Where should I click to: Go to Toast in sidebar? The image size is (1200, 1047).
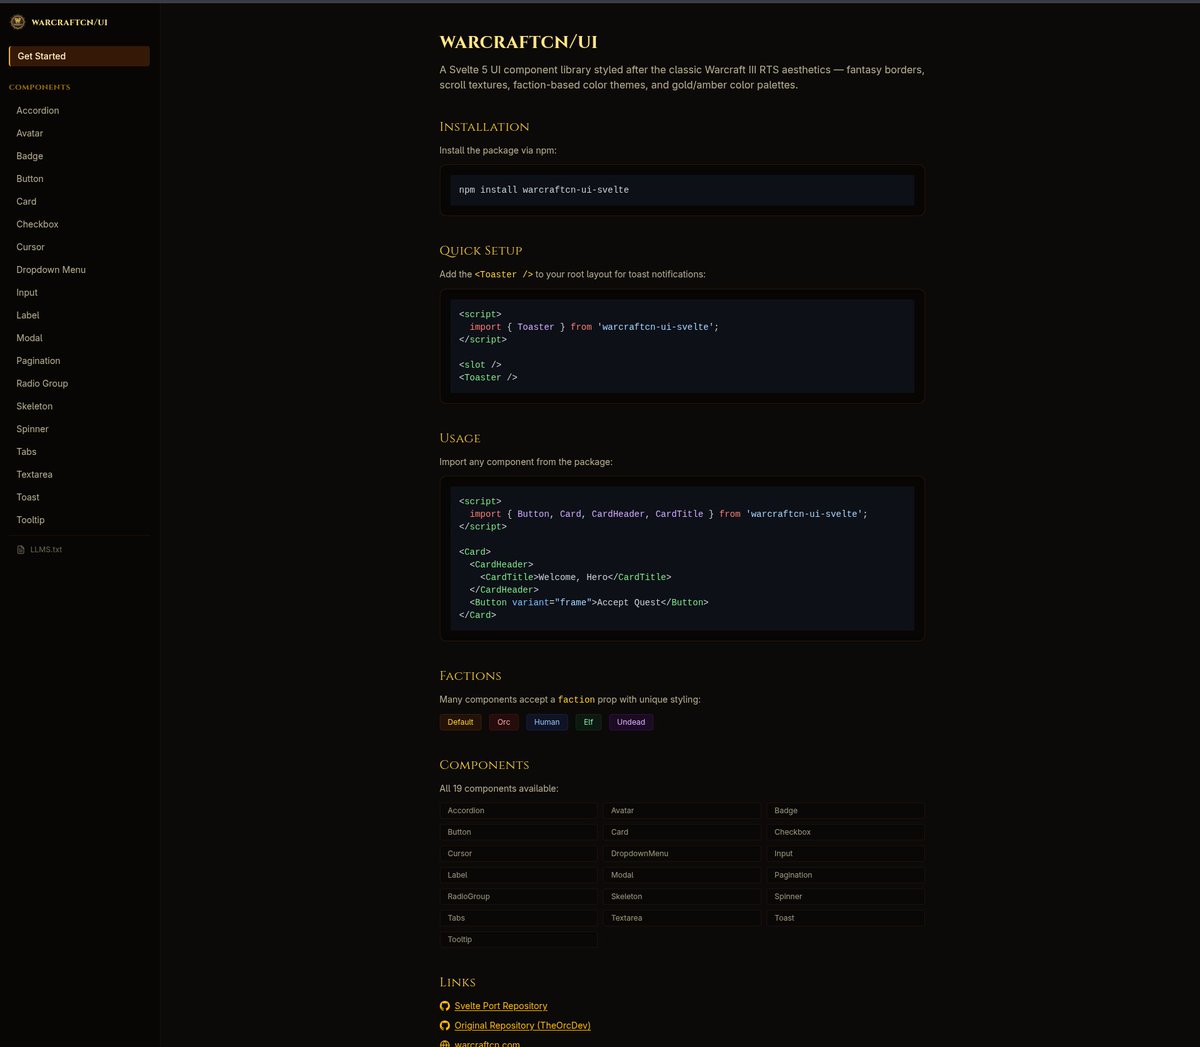79,497
